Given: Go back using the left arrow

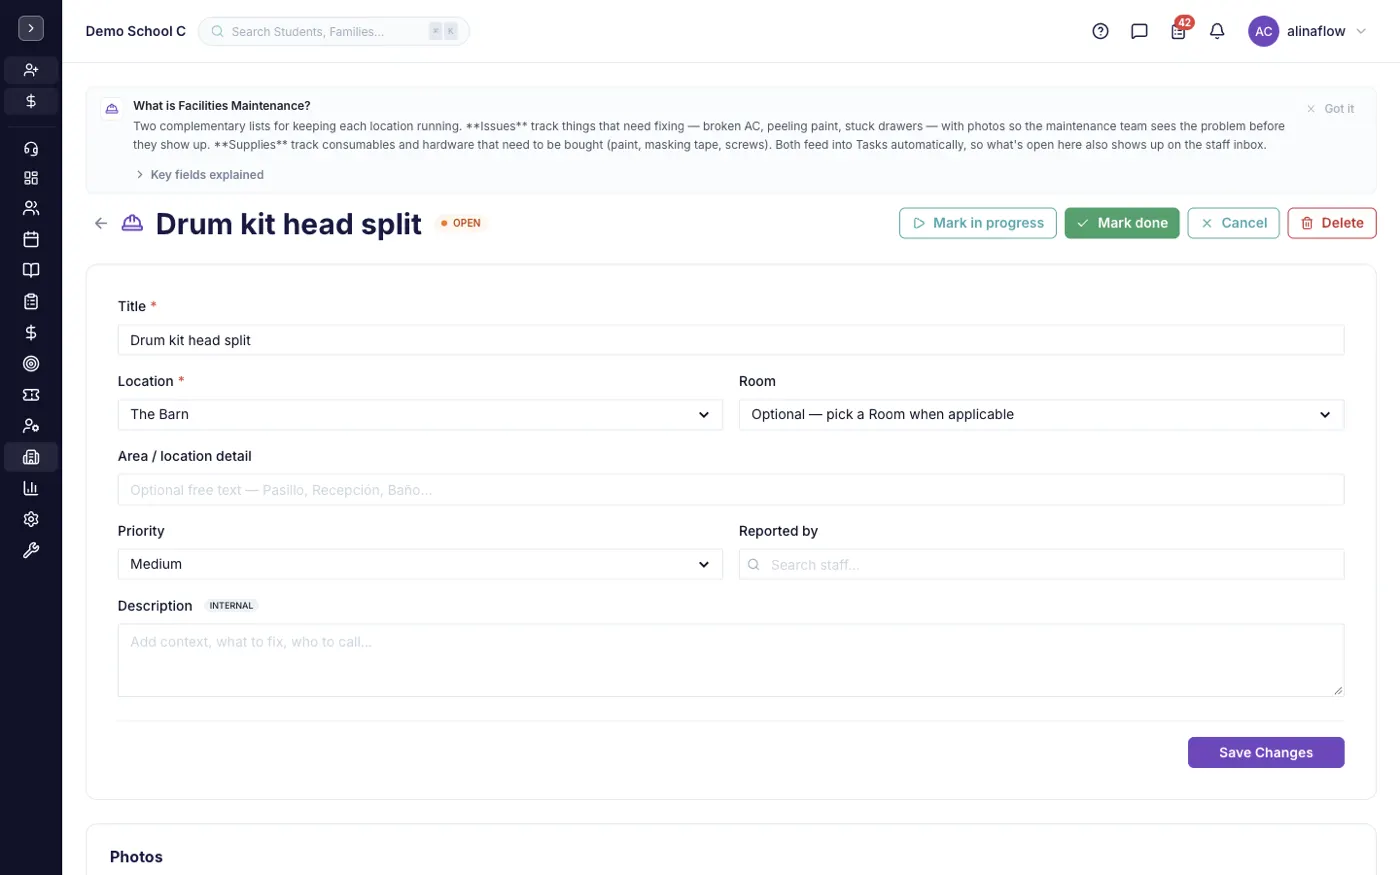Looking at the screenshot, I should click(101, 223).
